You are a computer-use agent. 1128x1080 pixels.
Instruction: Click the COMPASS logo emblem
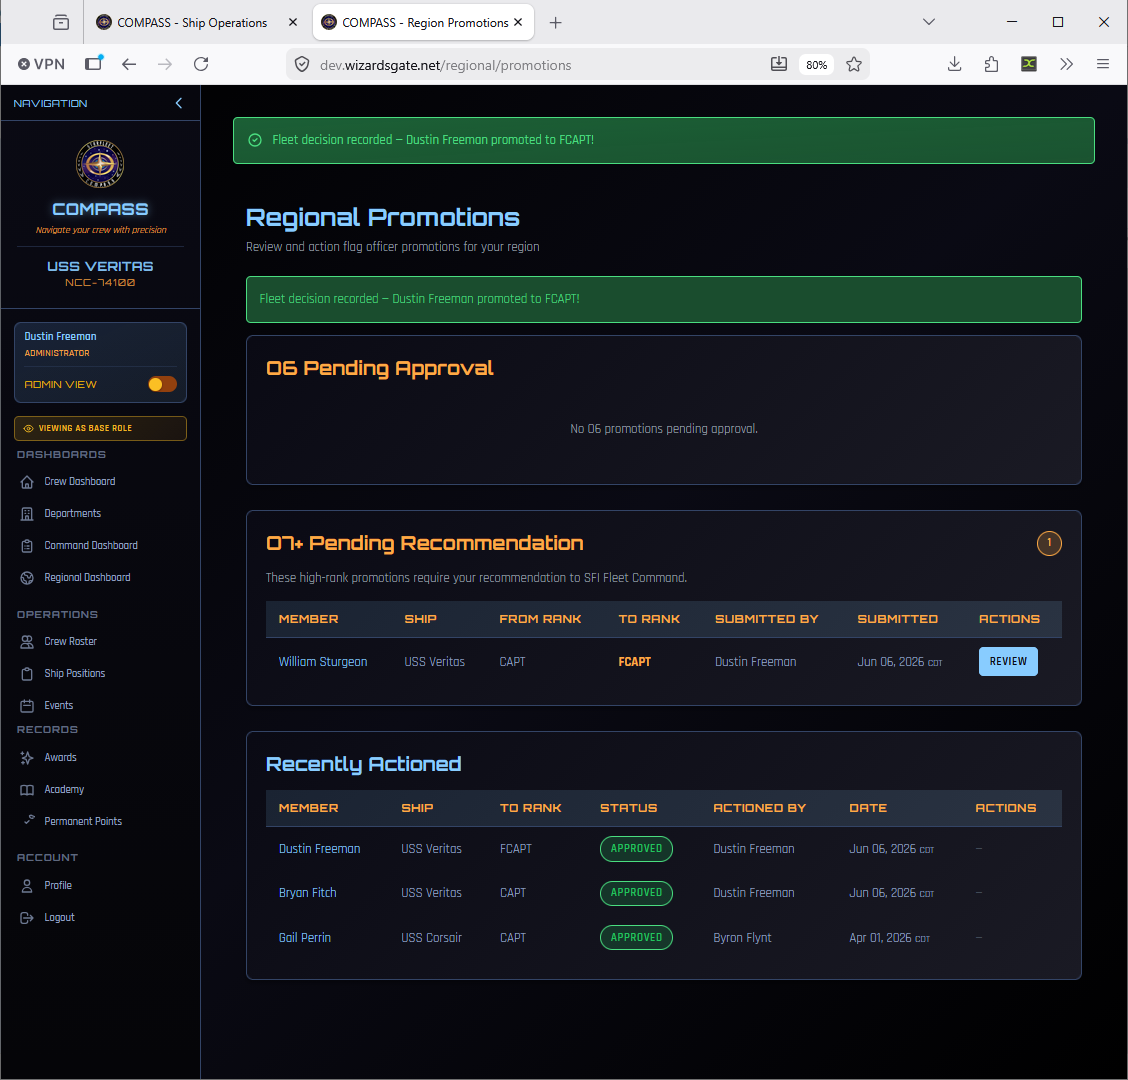tap(100, 164)
